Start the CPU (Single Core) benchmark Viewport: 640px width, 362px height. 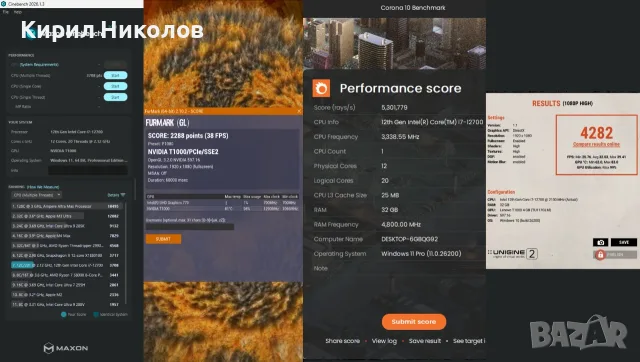pos(116,86)
